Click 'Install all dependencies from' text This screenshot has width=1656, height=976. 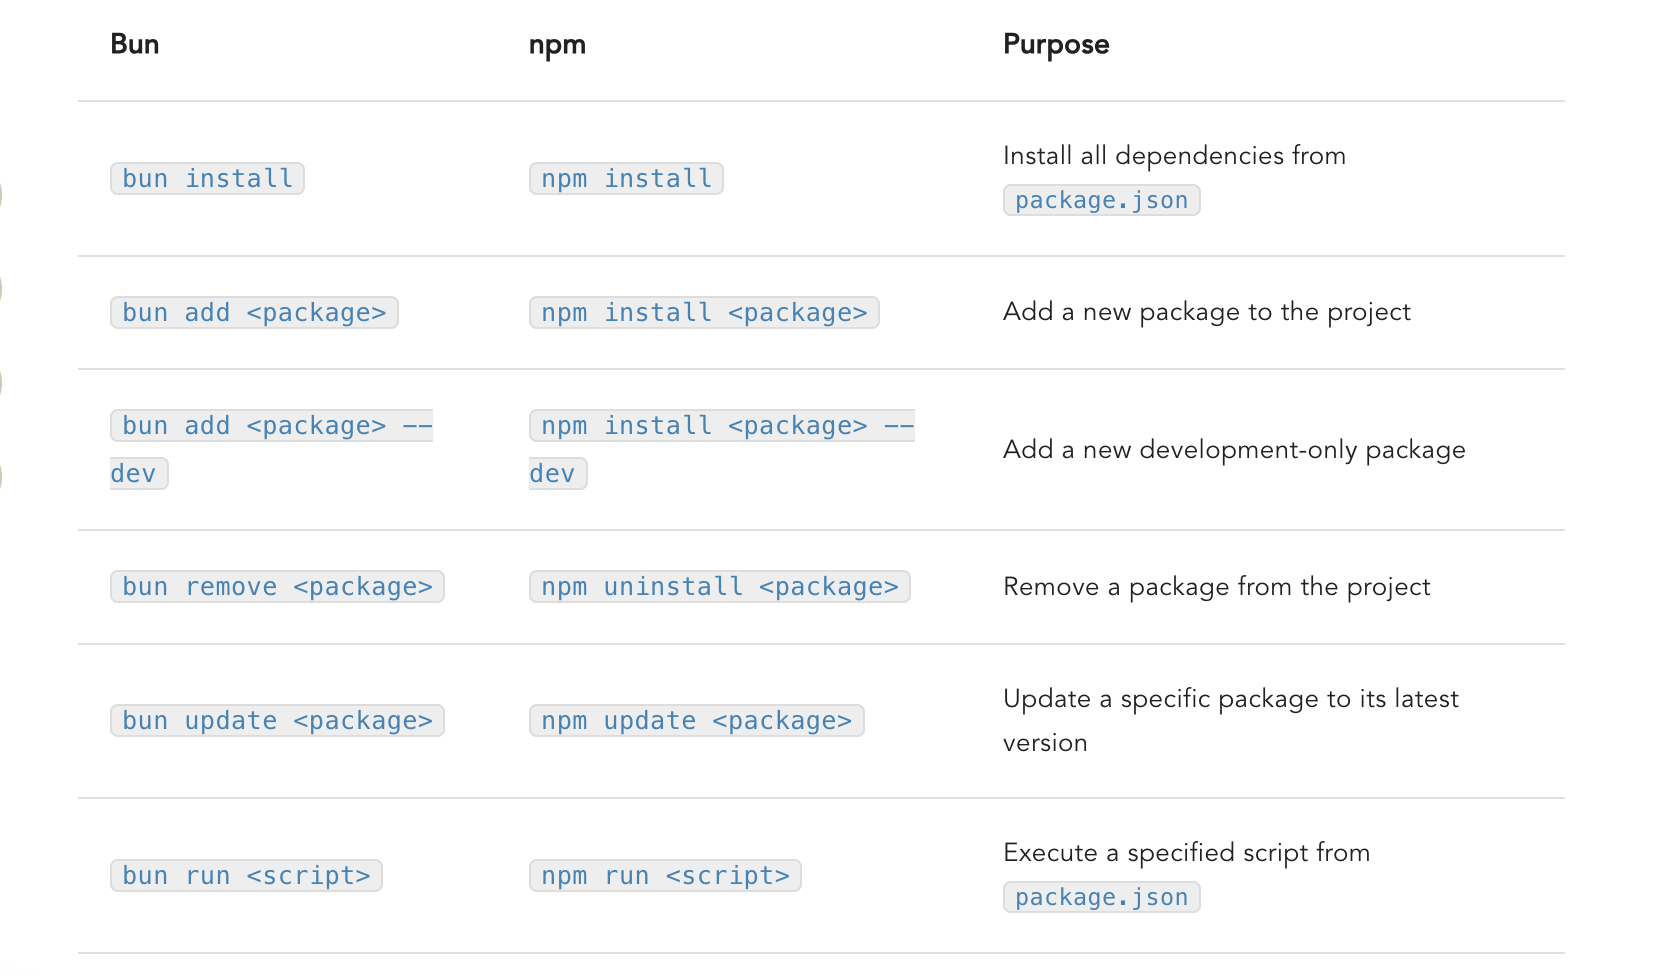(x=1174, y=156)
